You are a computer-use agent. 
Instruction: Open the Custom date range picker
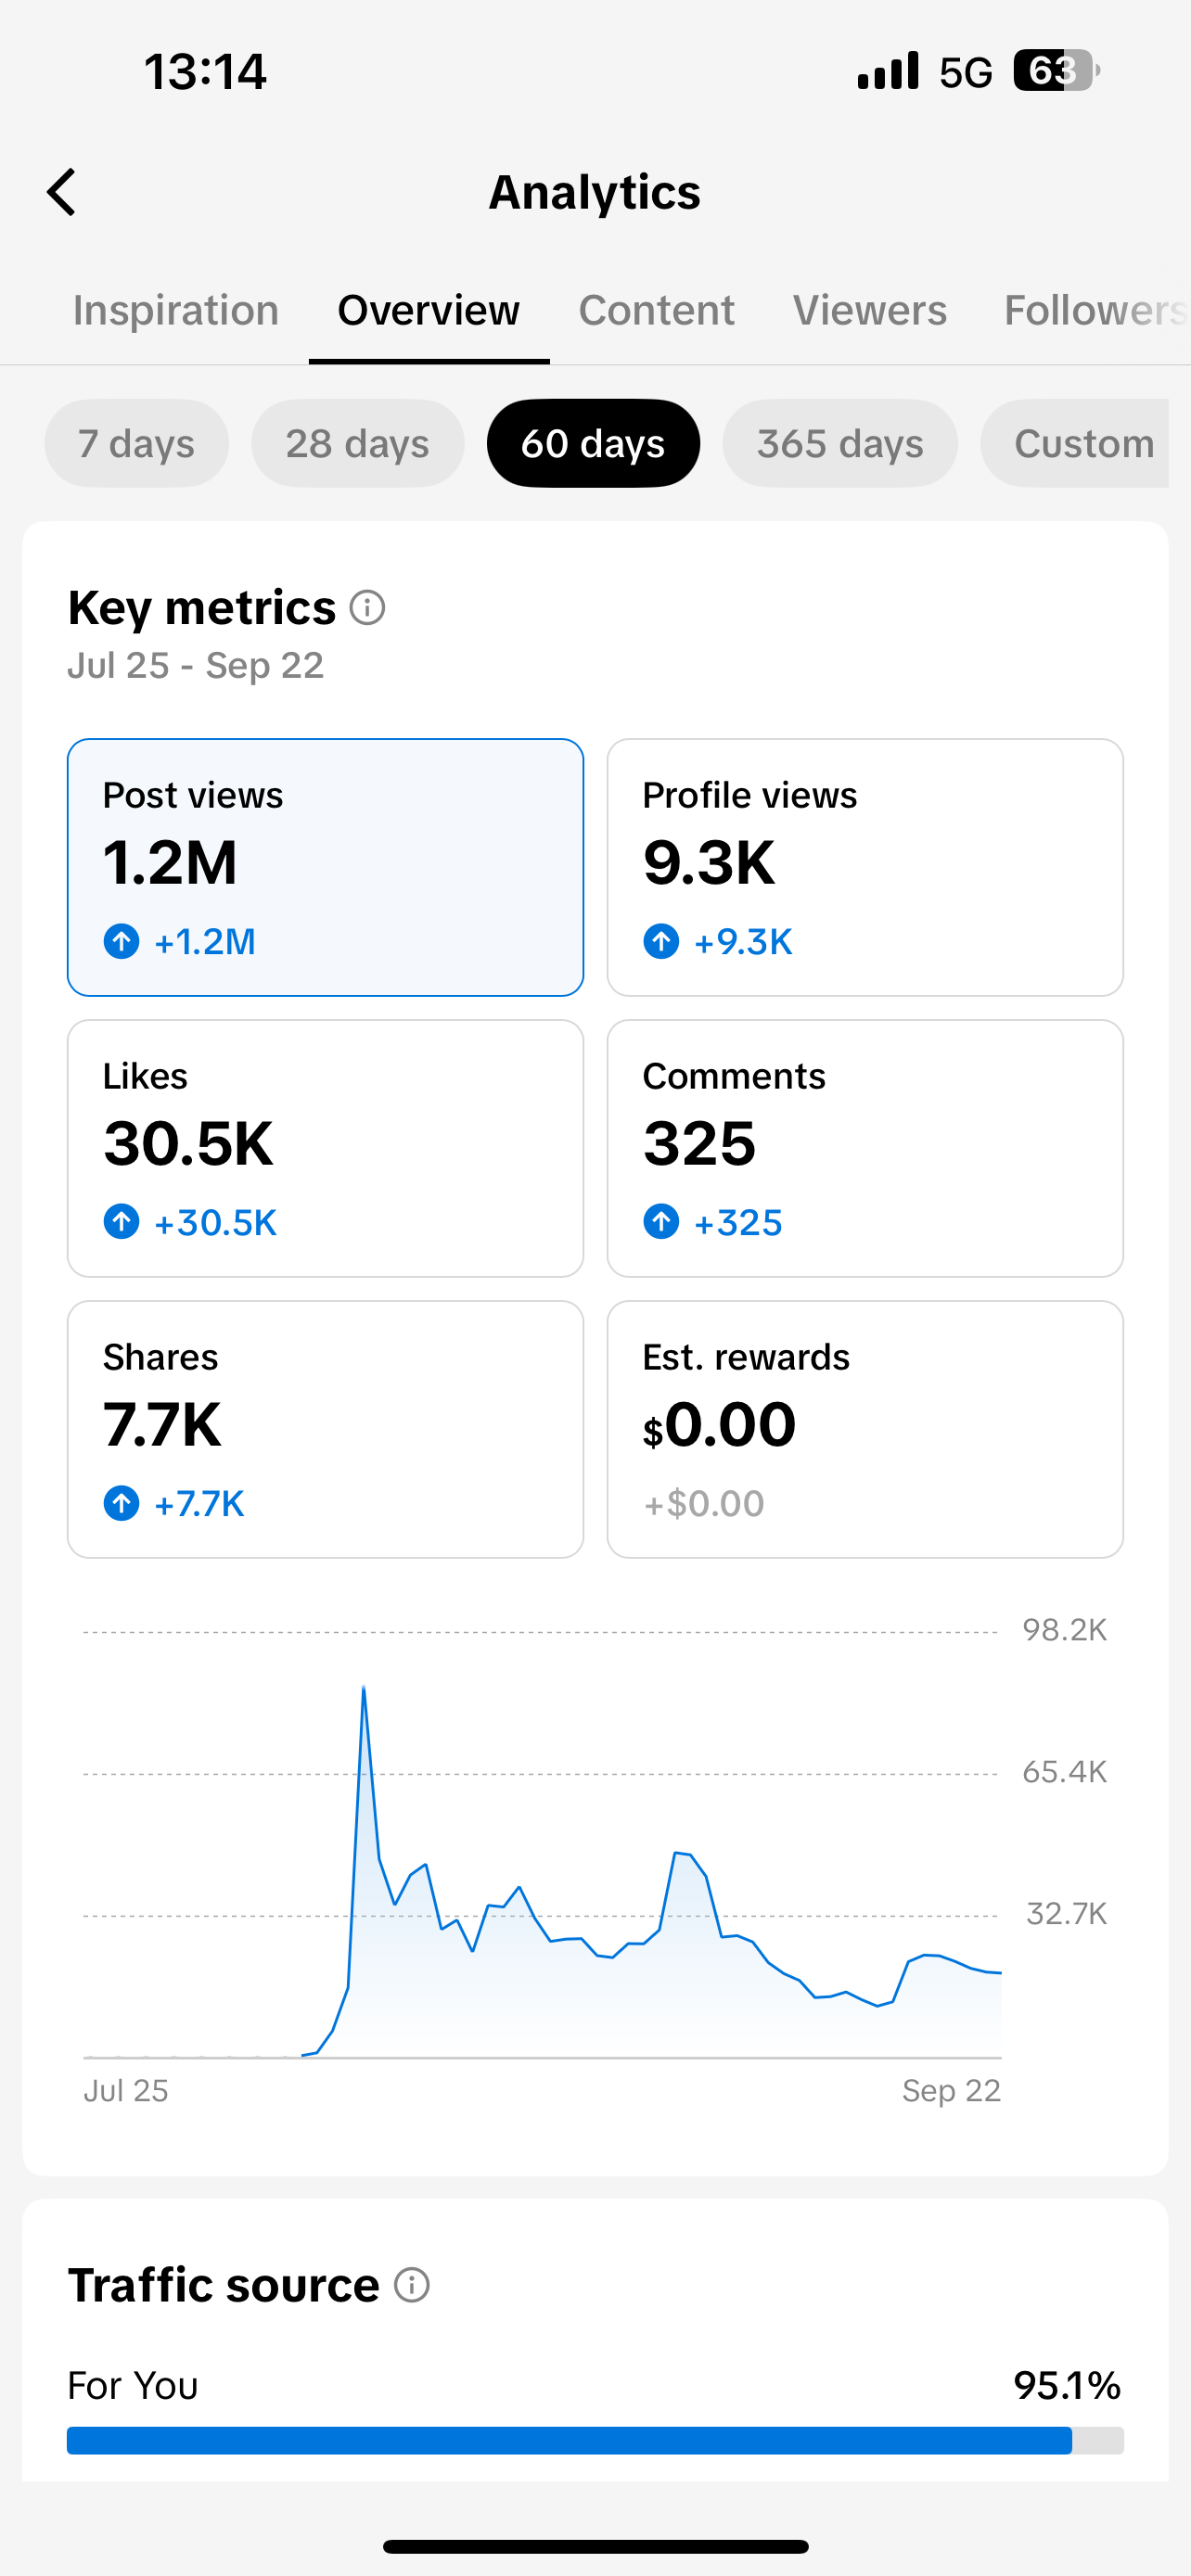click(x=1075, y=443)
